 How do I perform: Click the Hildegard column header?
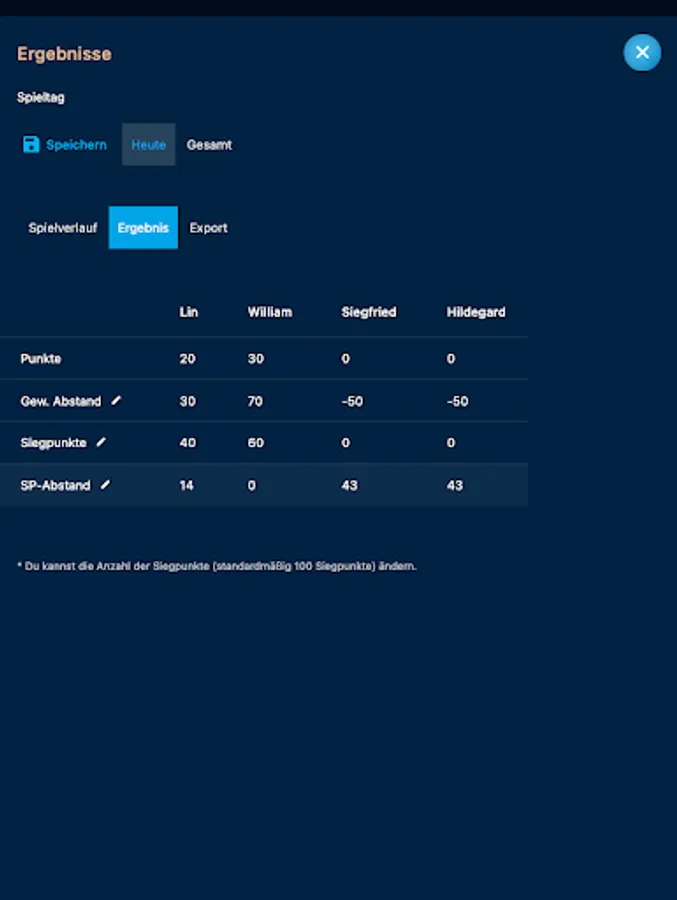[x=476, y=312]
